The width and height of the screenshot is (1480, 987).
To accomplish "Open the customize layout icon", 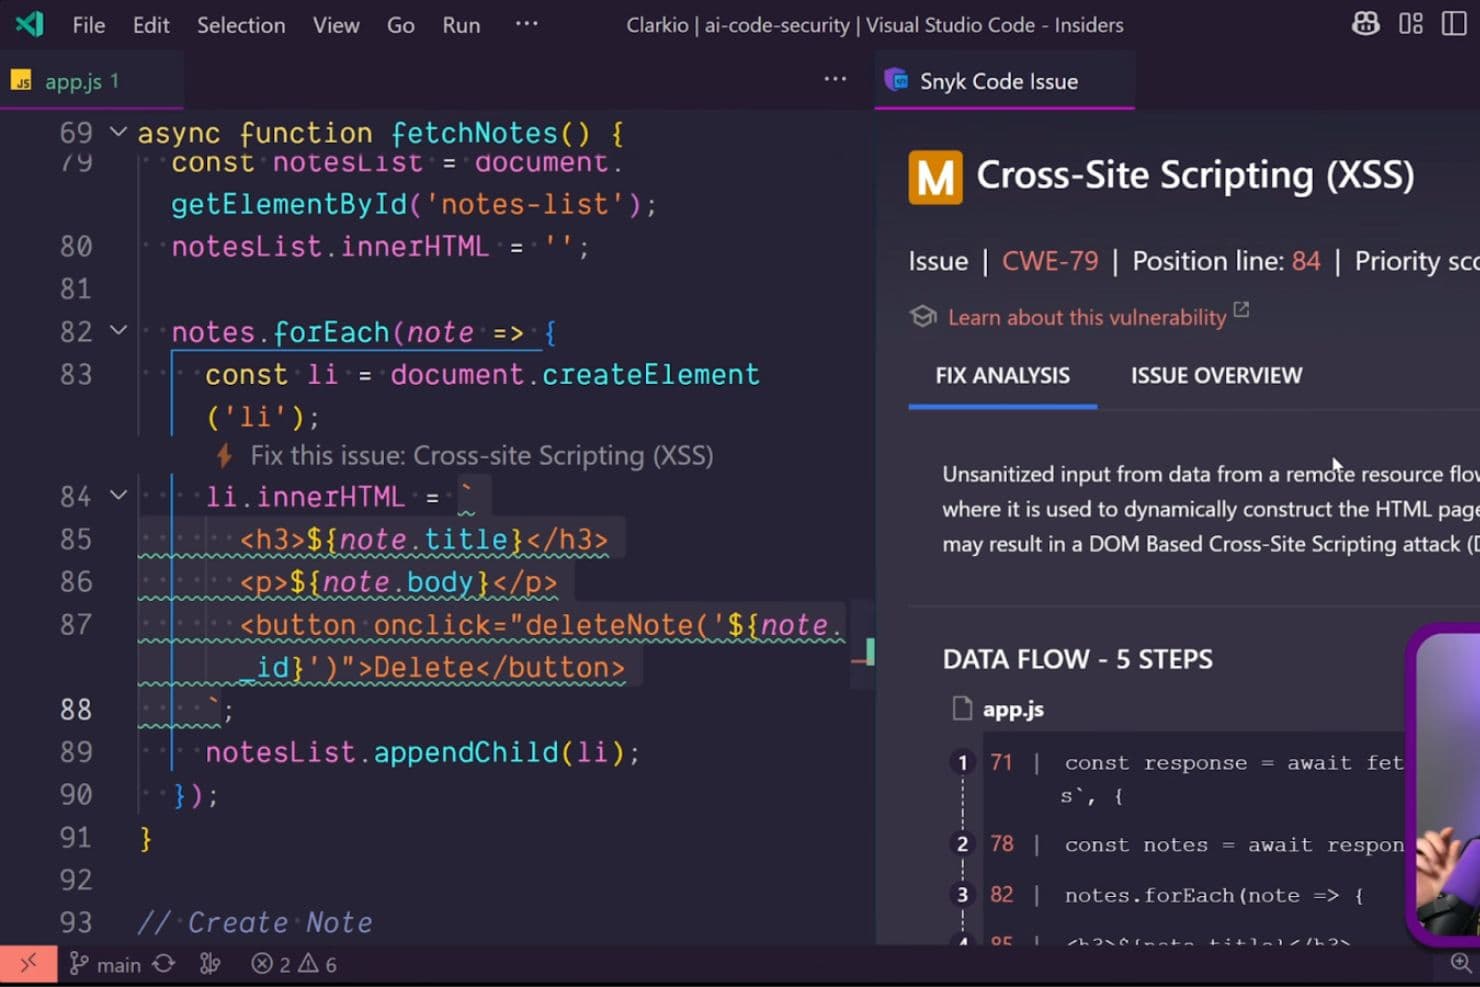I will (x=1411, y=24).
